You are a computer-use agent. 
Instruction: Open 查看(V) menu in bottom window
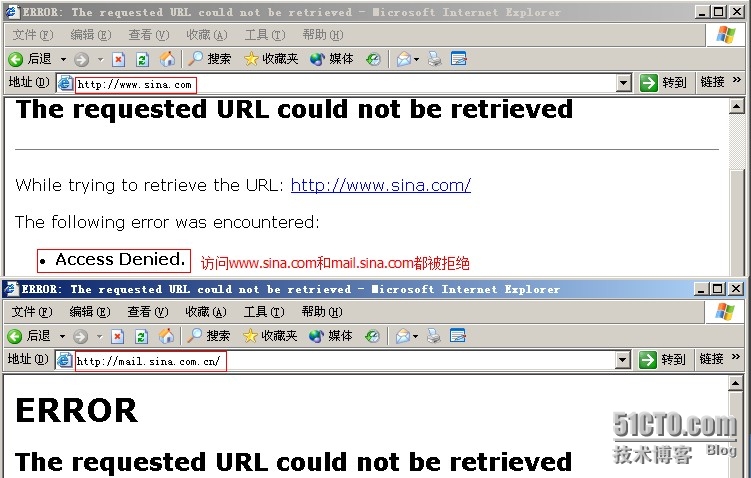pyautogui.click(x=148, y=312)
